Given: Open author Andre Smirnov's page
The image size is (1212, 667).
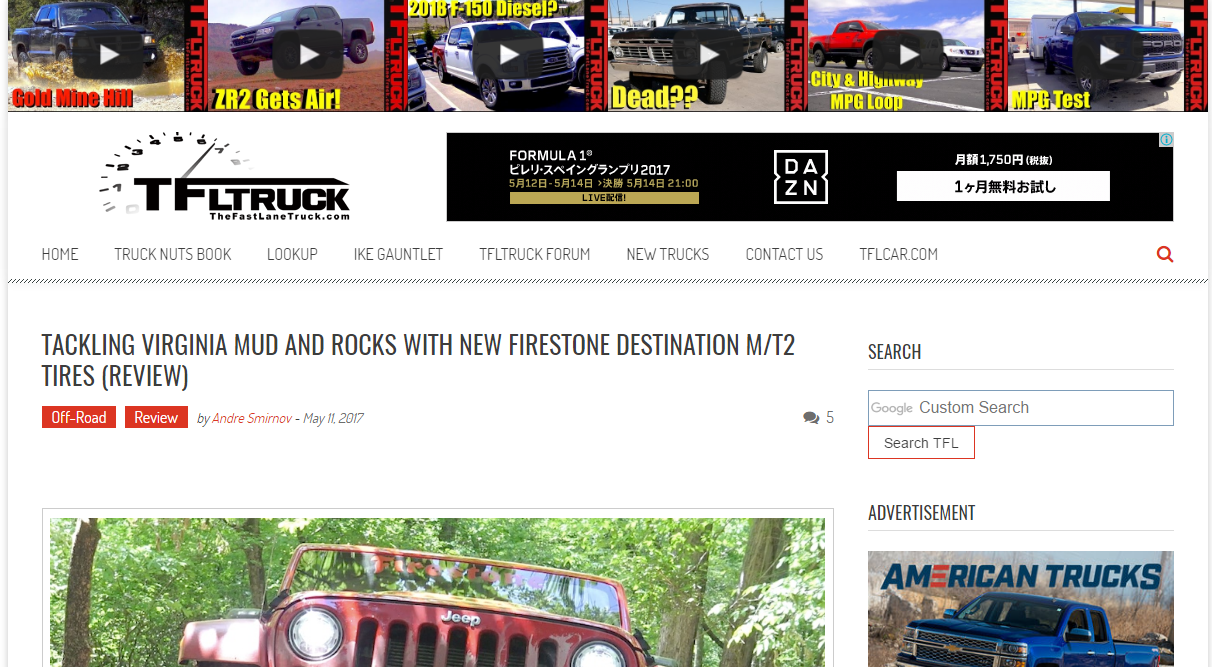Looking at the screenshot, I should click(252, 418).
